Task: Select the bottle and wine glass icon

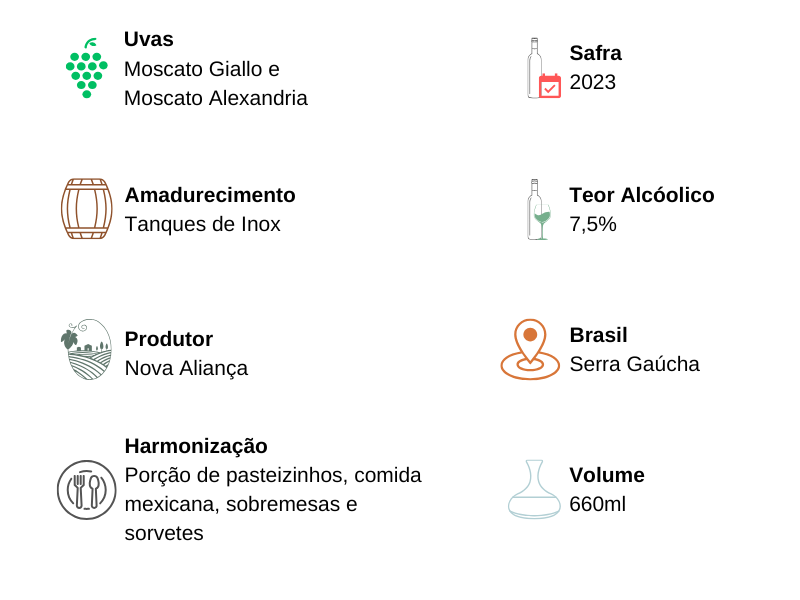Action: click(x=539, y=209)
